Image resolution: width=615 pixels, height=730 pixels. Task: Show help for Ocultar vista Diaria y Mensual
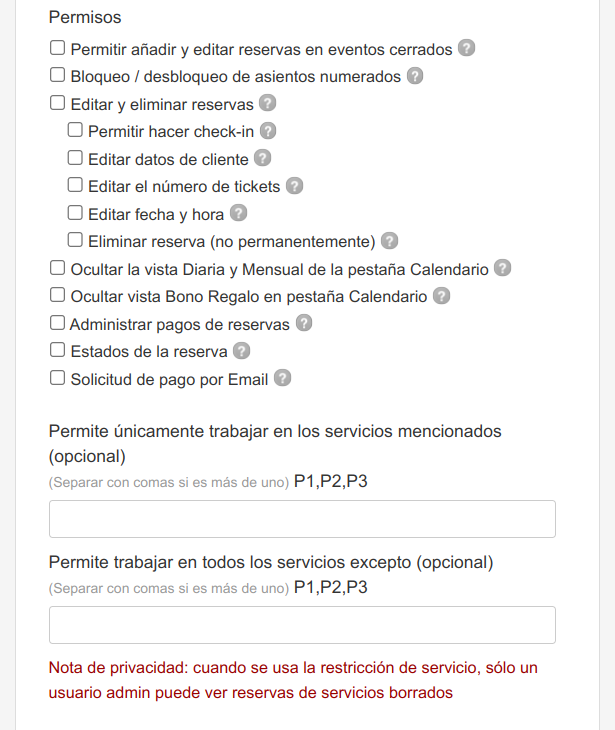click(502, 268)
